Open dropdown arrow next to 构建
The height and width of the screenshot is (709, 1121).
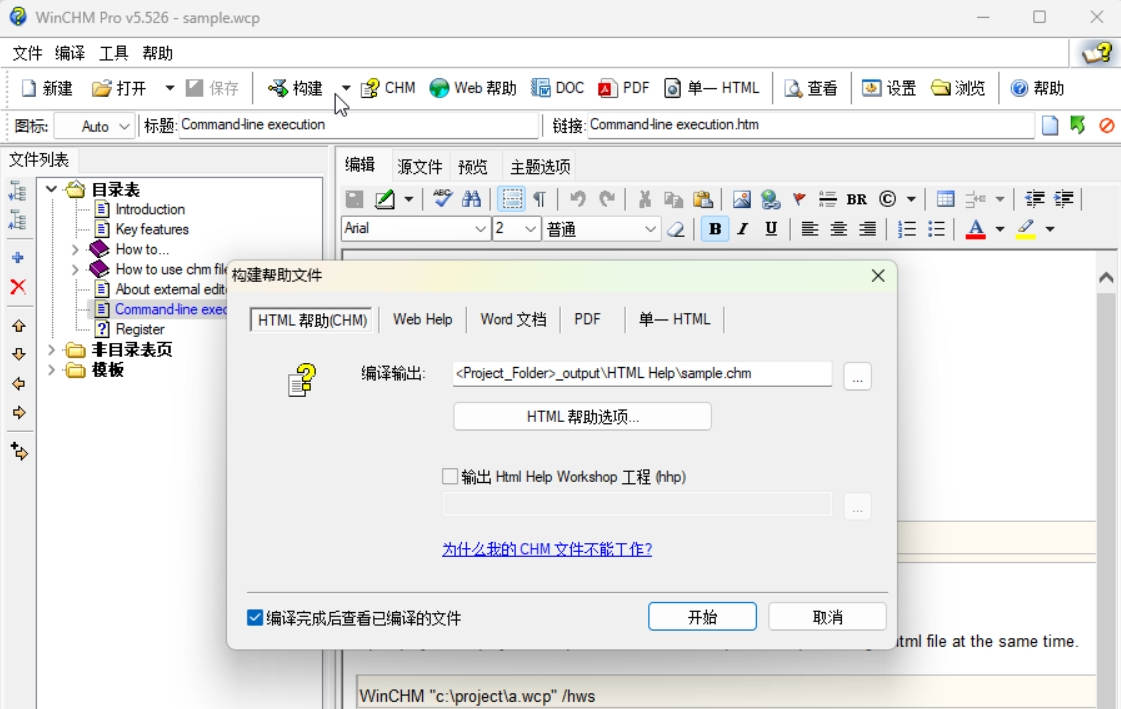point(345,88)
